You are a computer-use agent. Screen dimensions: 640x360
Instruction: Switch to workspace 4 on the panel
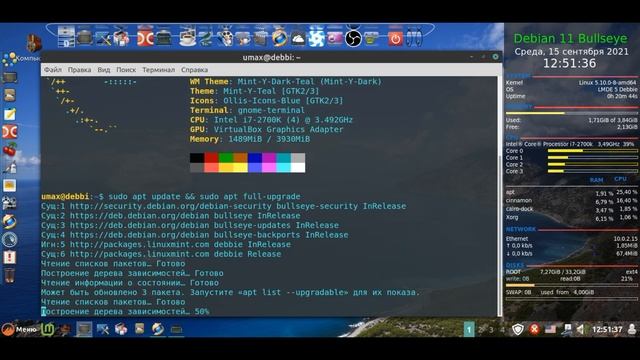(x=502, y=329)
